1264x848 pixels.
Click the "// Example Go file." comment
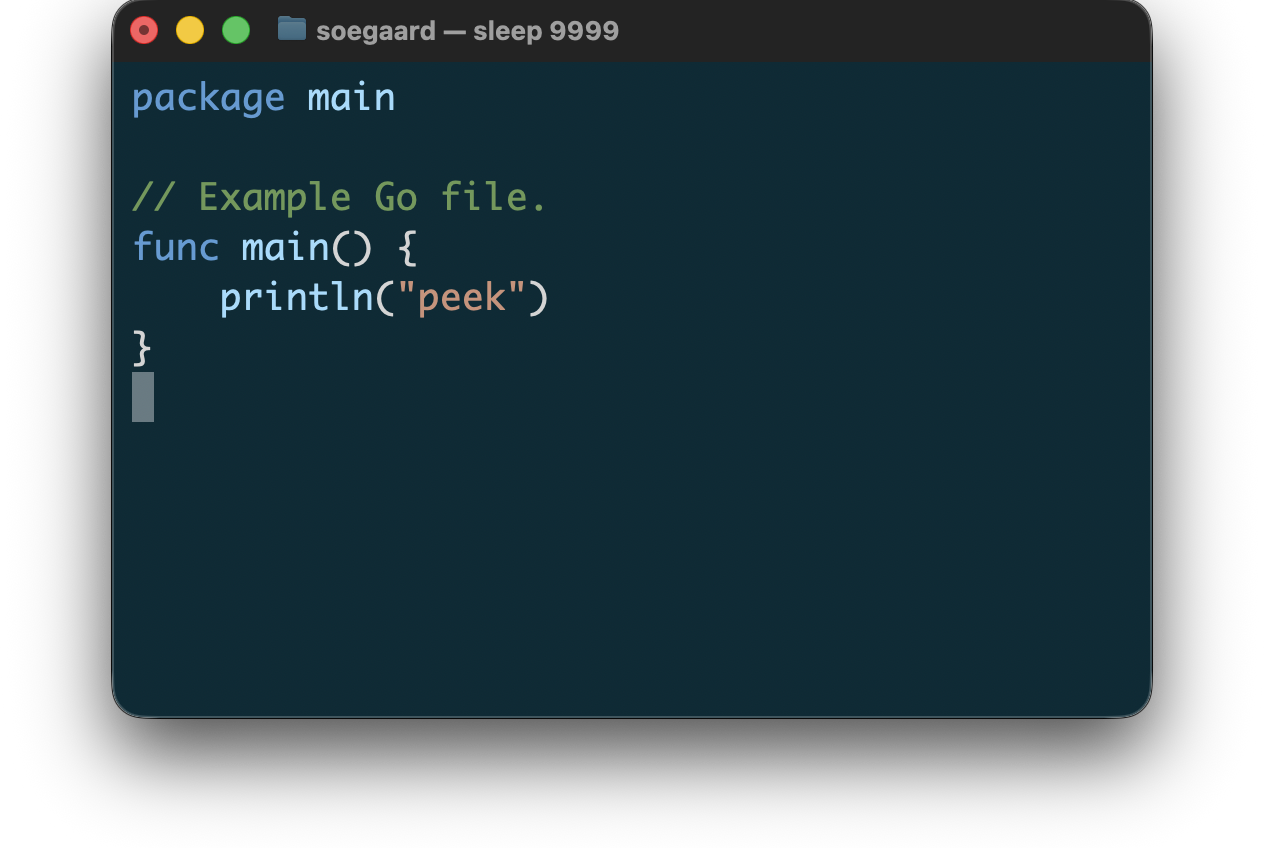(x=339, y=197)
